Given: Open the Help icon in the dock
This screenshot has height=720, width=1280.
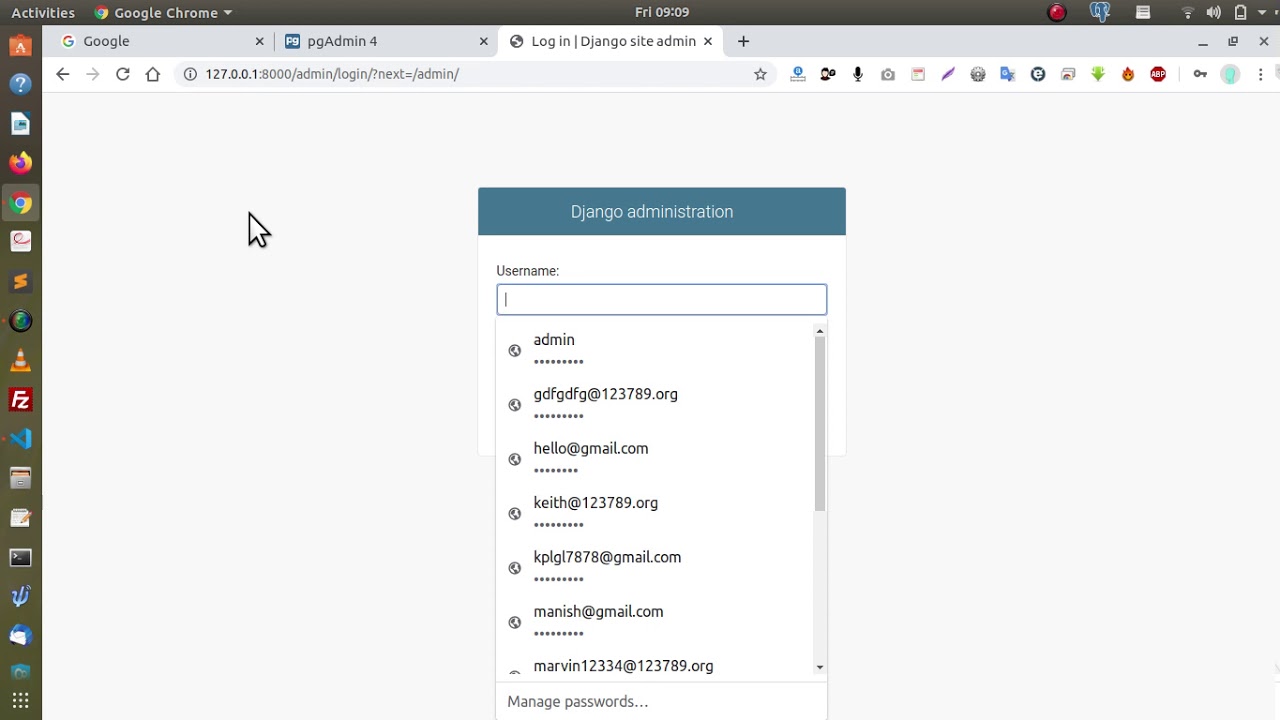Looking at the screenshot, I should pyautogui.click(x=20, y=84).
